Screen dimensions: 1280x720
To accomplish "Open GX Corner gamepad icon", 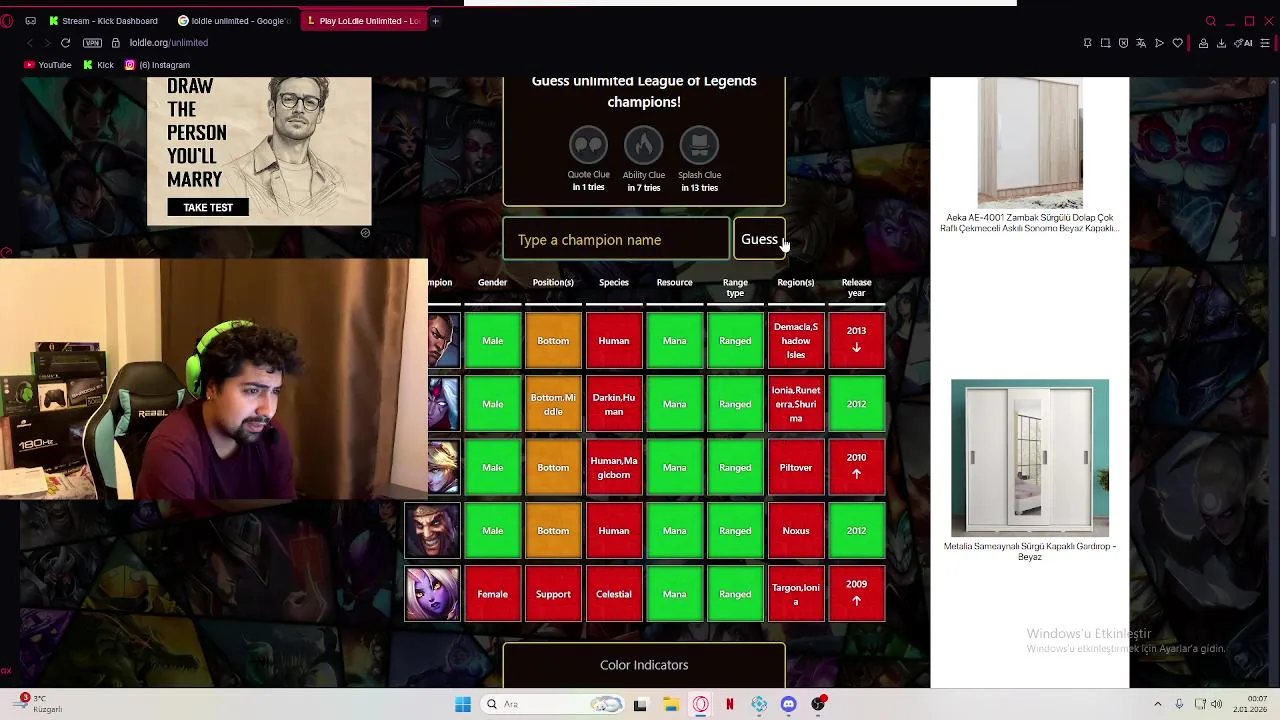I will (30, 20).
